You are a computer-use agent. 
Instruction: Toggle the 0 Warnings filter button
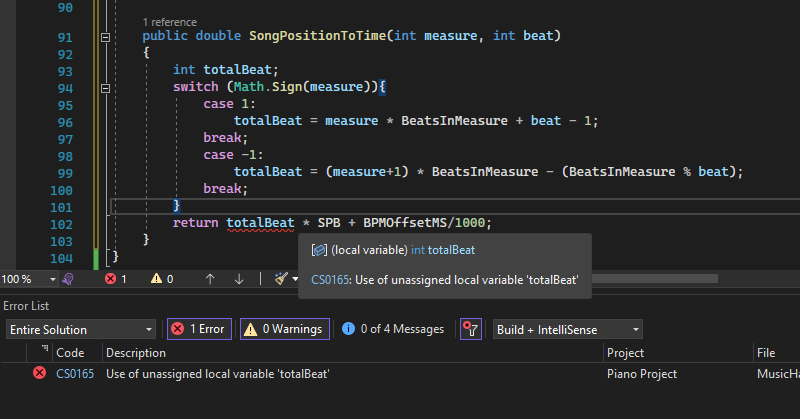(x=284, y=329)
